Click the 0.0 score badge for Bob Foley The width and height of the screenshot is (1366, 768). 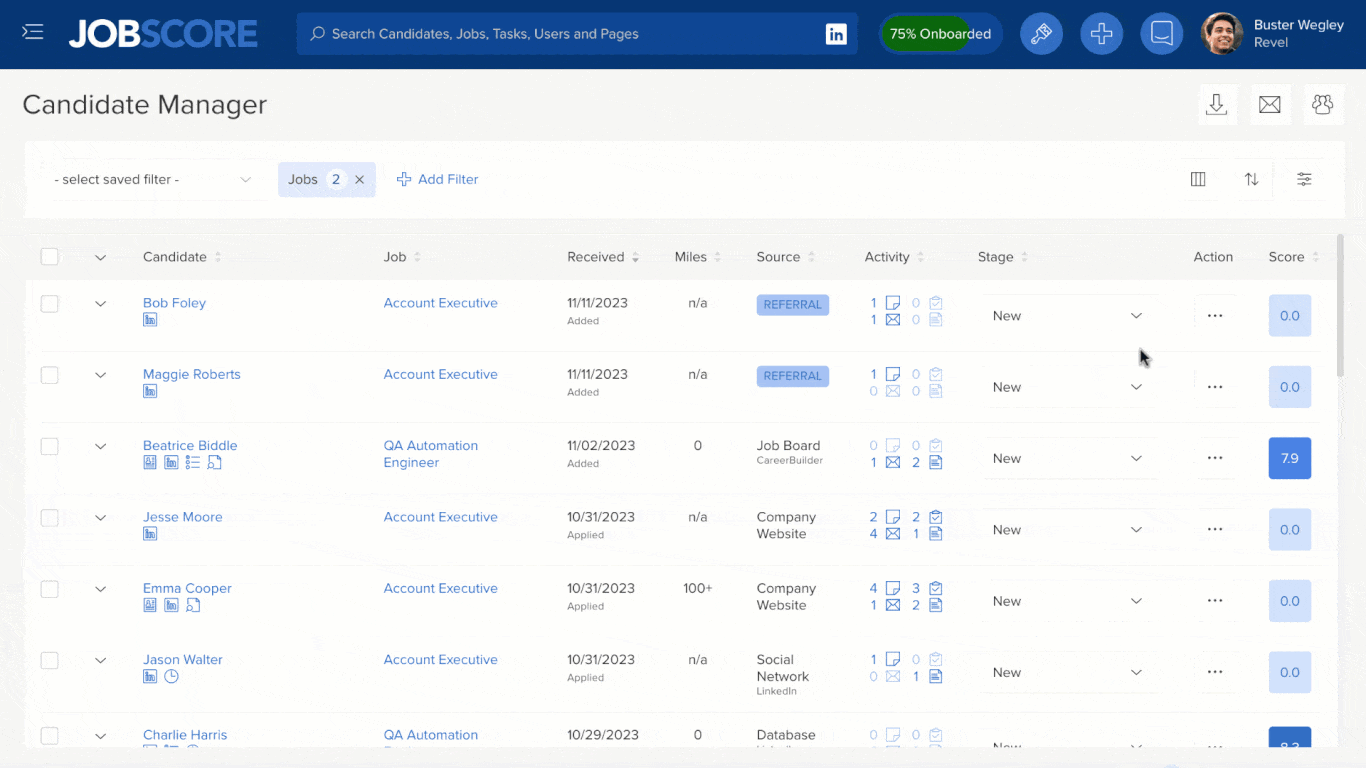pyautogui.click(x=1290, y=316)
